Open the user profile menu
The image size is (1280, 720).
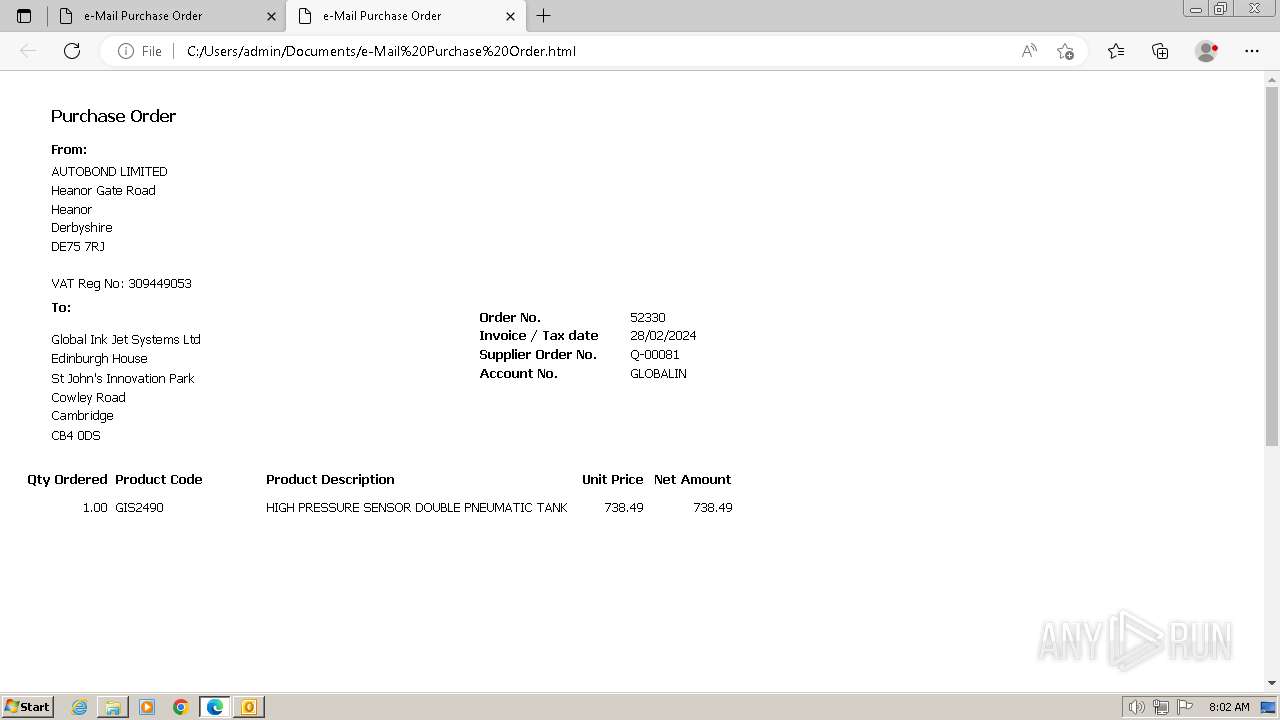tap(1207, 51)
